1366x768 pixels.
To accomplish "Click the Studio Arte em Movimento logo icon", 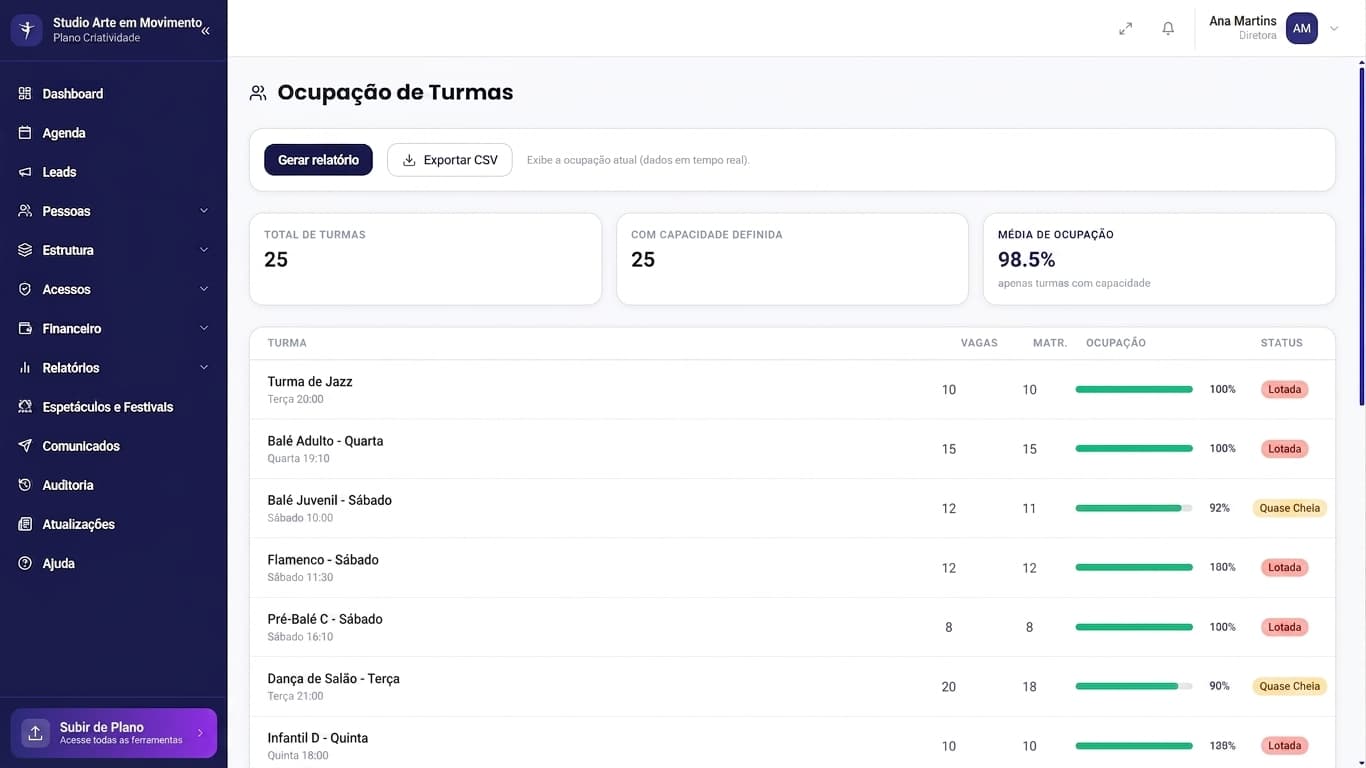I will (x=26, y=30).
